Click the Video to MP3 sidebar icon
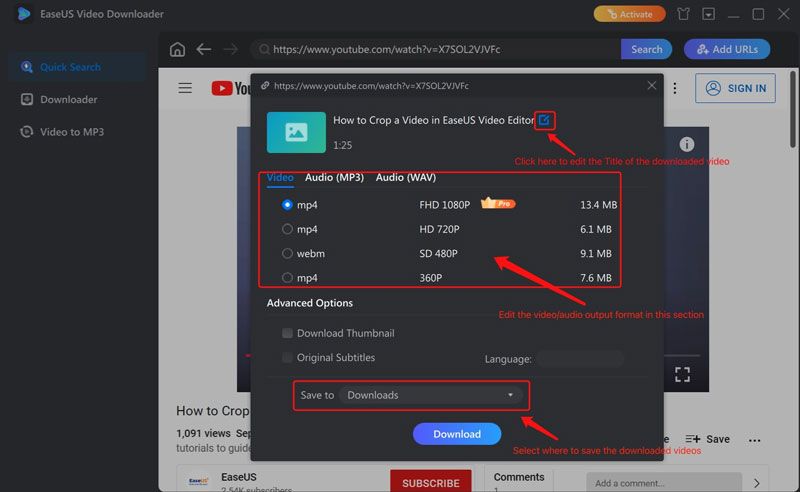 tap(27, 132)
